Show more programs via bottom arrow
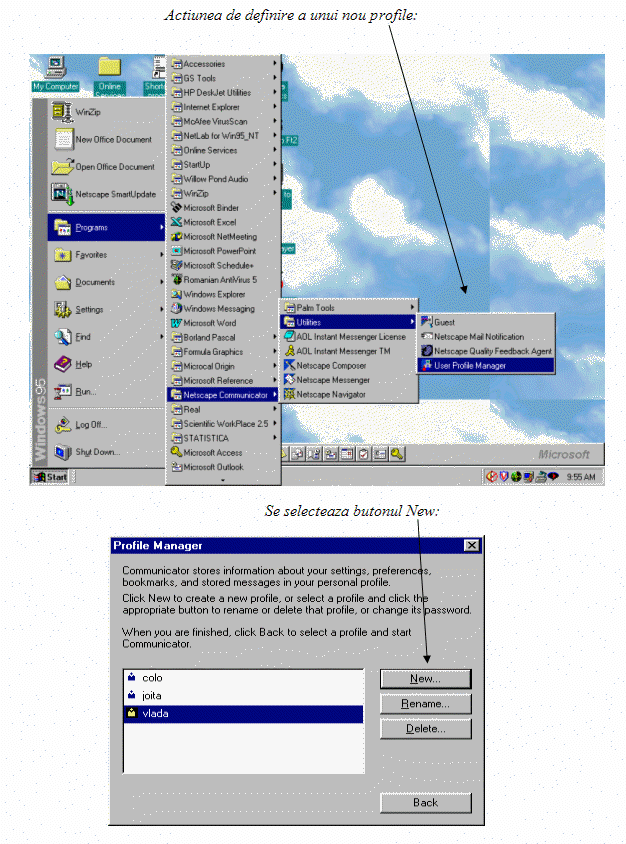The image size is (626, 844). (x=223, y=480)
